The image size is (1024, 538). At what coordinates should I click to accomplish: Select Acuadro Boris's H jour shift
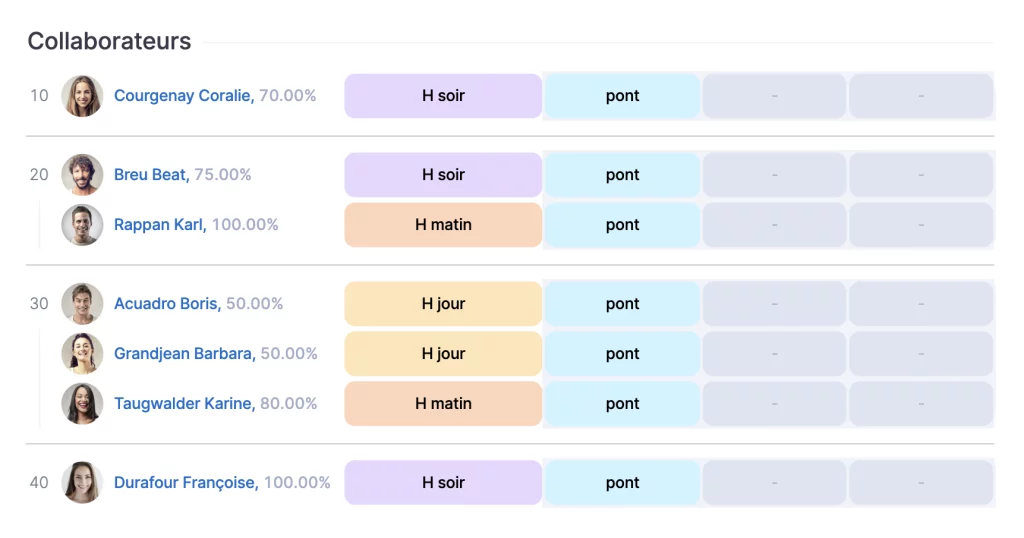[443, 304]
